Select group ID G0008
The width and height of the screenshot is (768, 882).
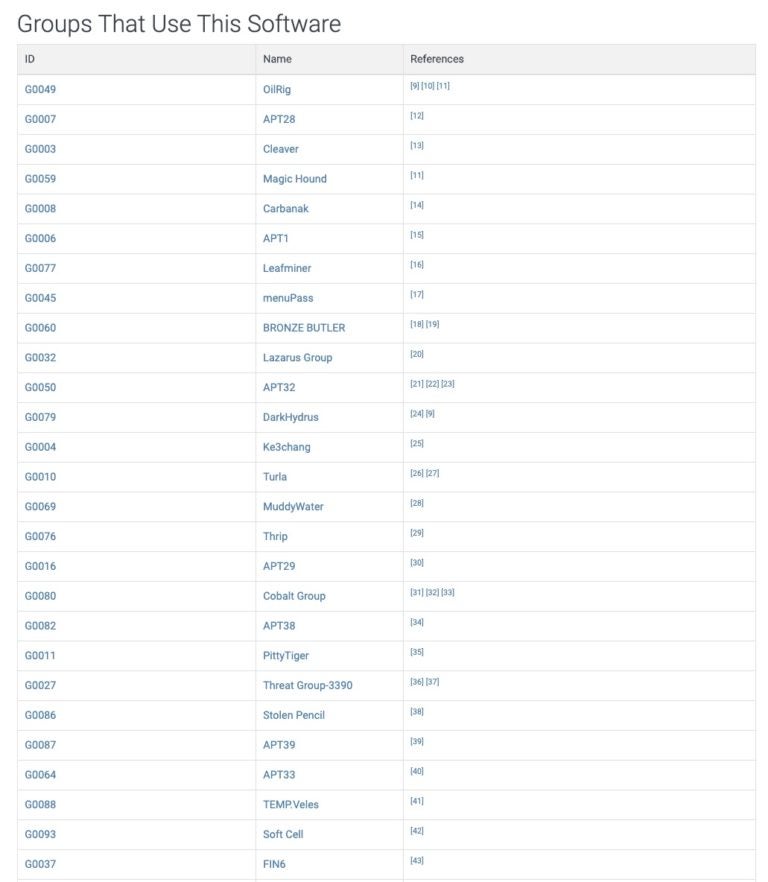pos(40,209)
